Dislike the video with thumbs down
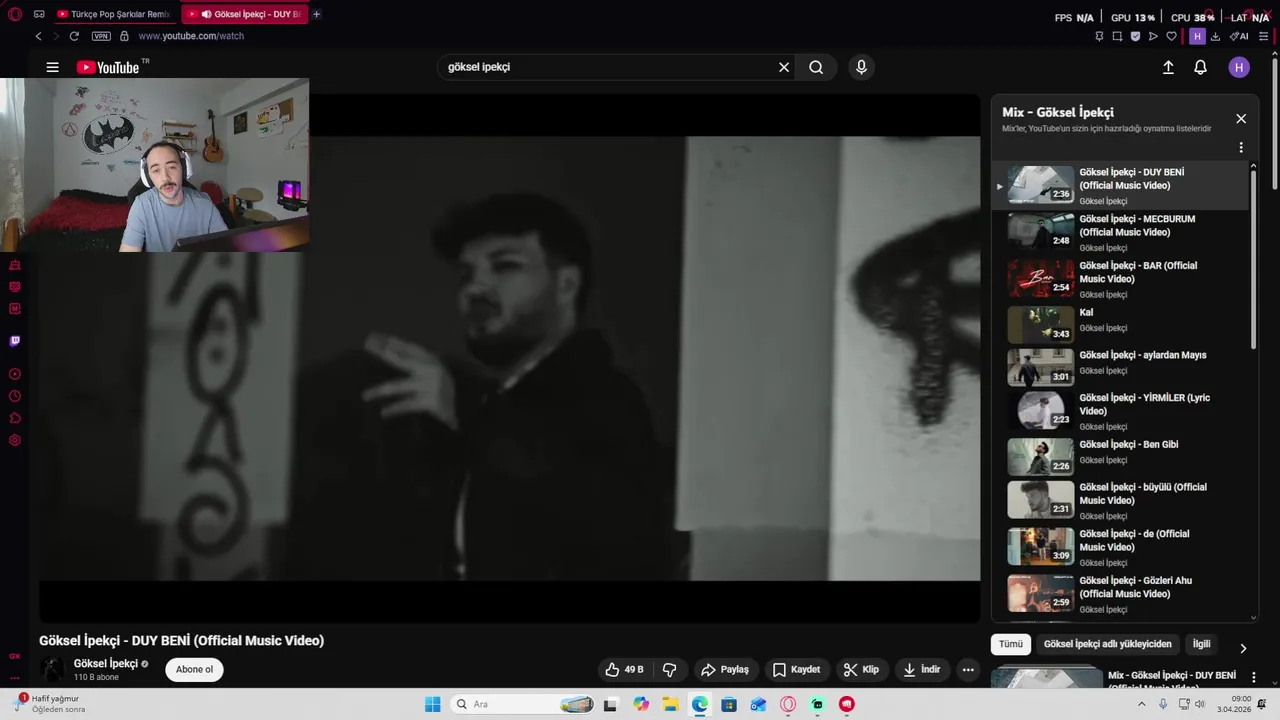This screenshot has width=1280, height=720. click(670, 669)
